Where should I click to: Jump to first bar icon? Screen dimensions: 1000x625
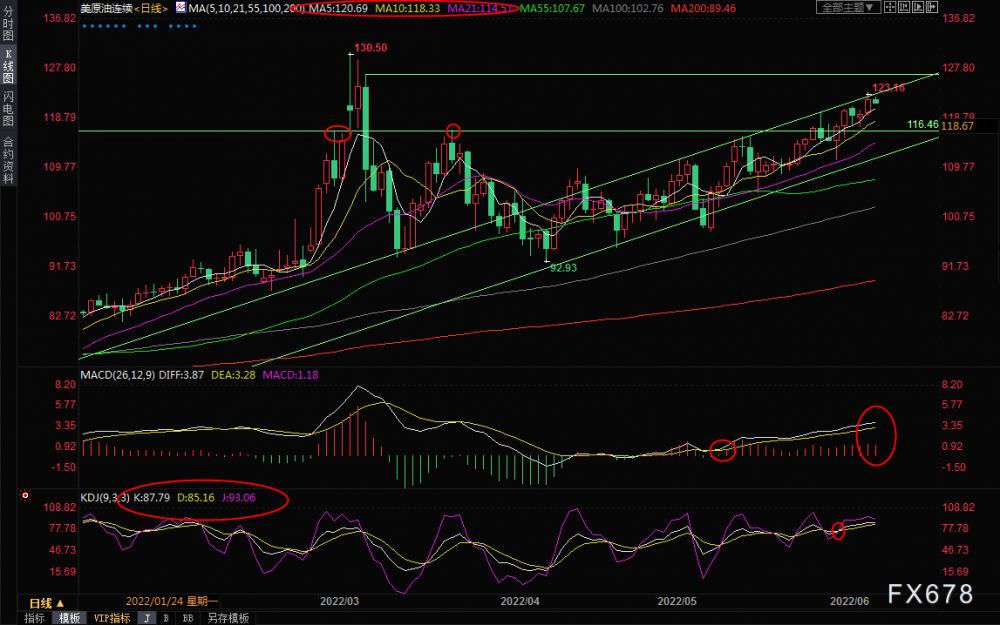(904, 7)
